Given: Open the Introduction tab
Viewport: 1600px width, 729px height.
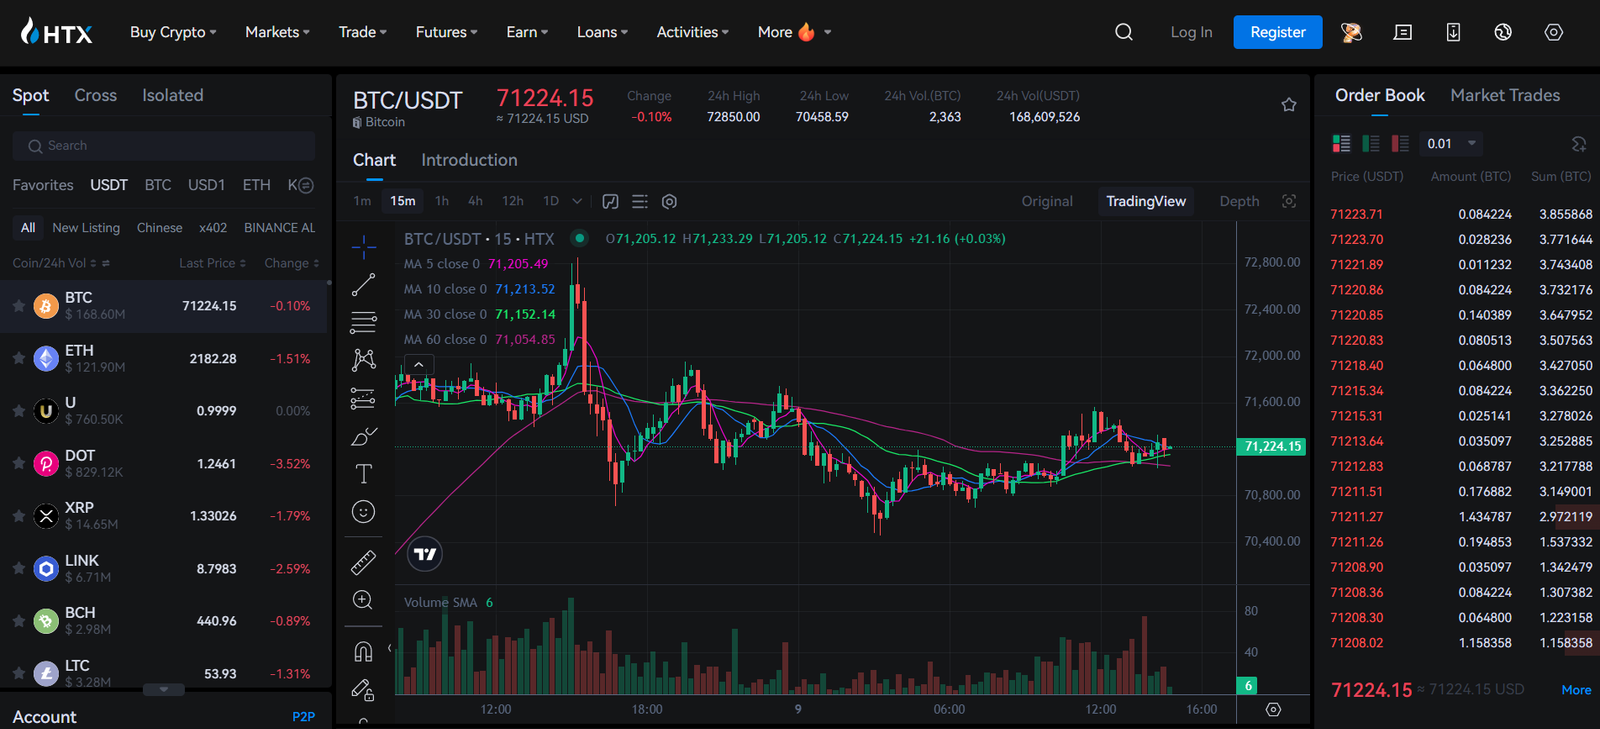Looking at the screenshot, I should click(469, 160).
